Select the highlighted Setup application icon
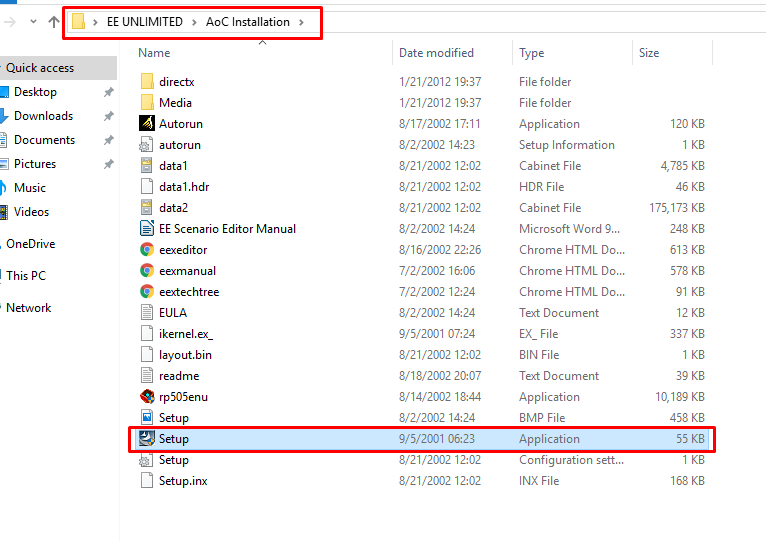Image resolution: width=766 pixels, height=542 pixels. pyautogui.click(x=147, y=439)
